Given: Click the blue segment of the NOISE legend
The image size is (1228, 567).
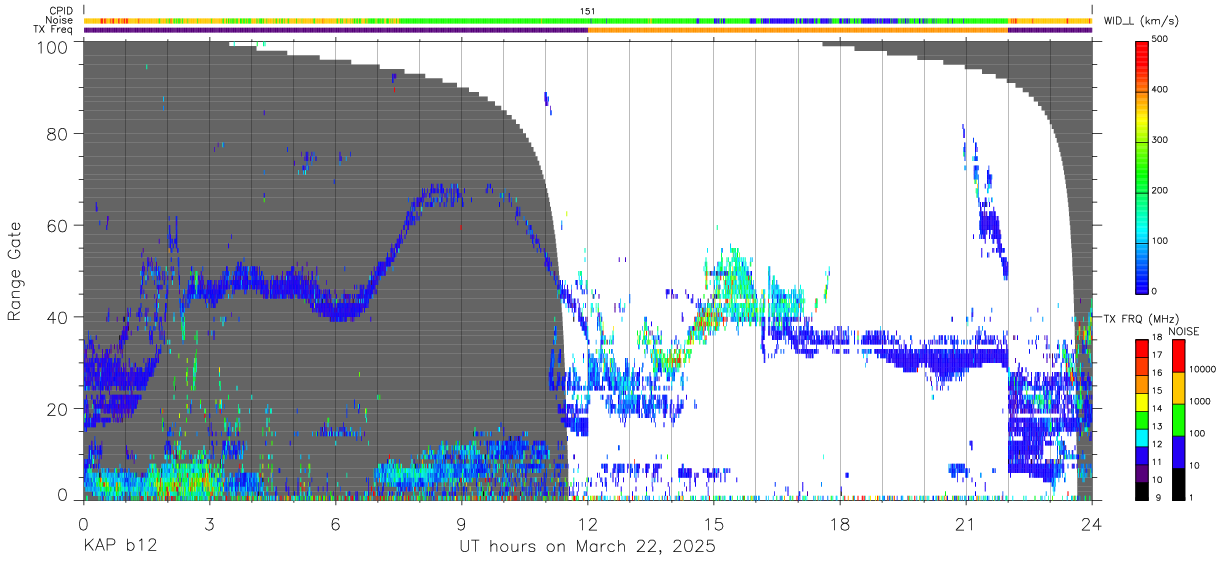Looking at the screenshot, I should [1178, 451].
